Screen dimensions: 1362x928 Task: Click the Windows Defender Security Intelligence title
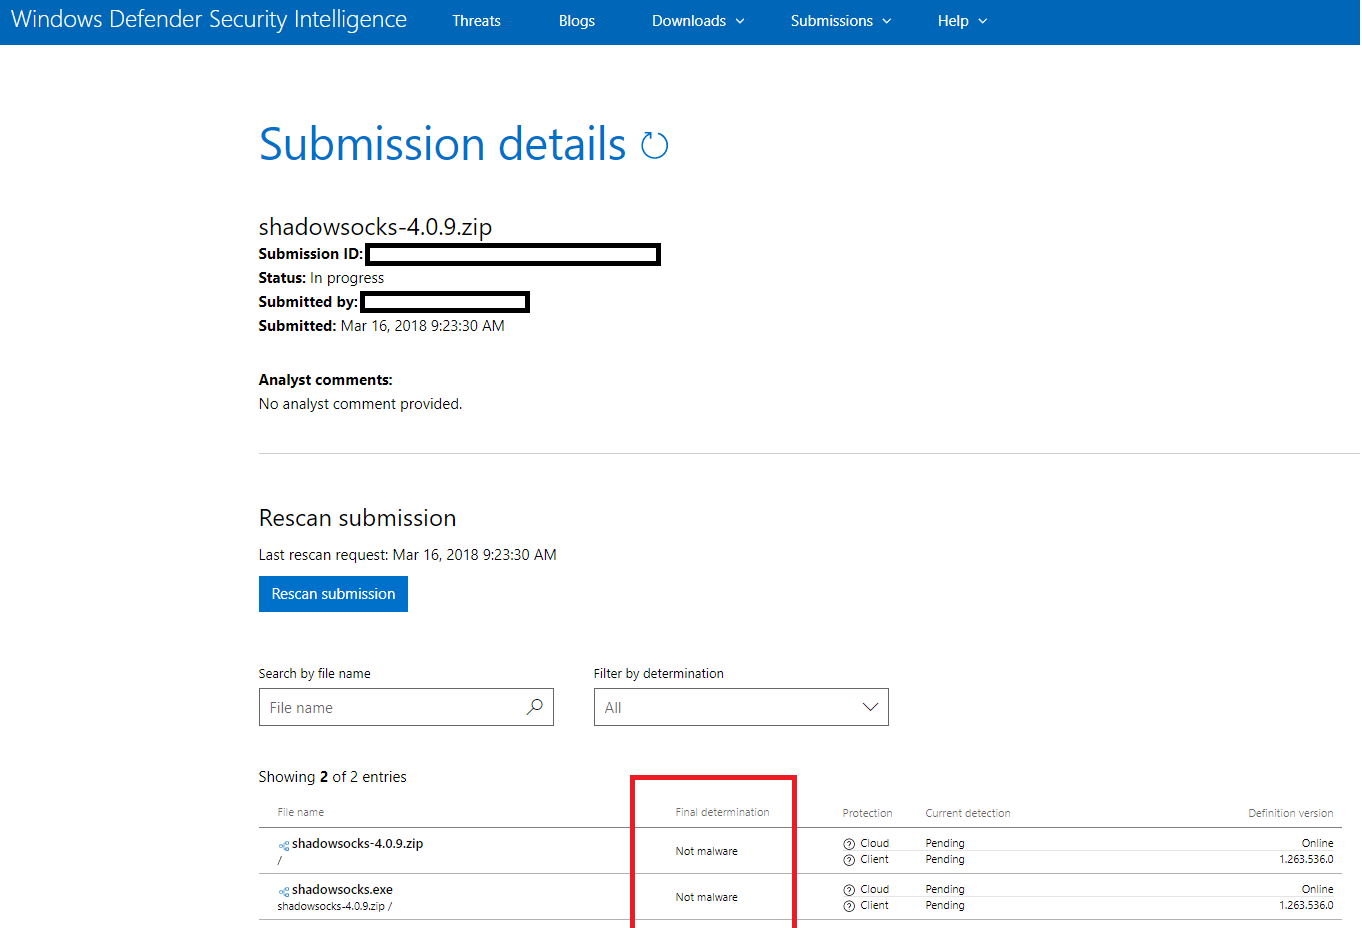(x=209, y=20)
